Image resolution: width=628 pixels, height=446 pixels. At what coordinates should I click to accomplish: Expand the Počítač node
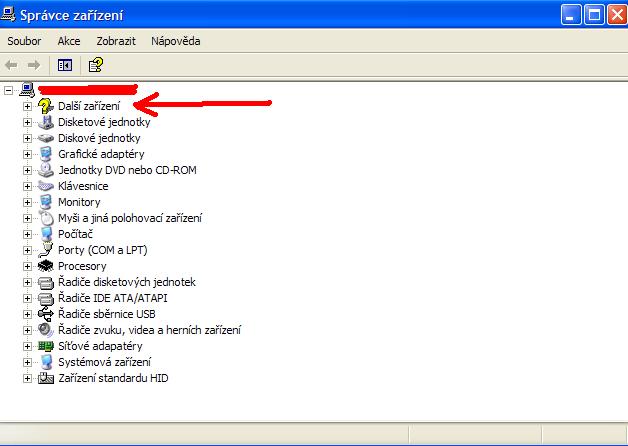click(27, 235)
